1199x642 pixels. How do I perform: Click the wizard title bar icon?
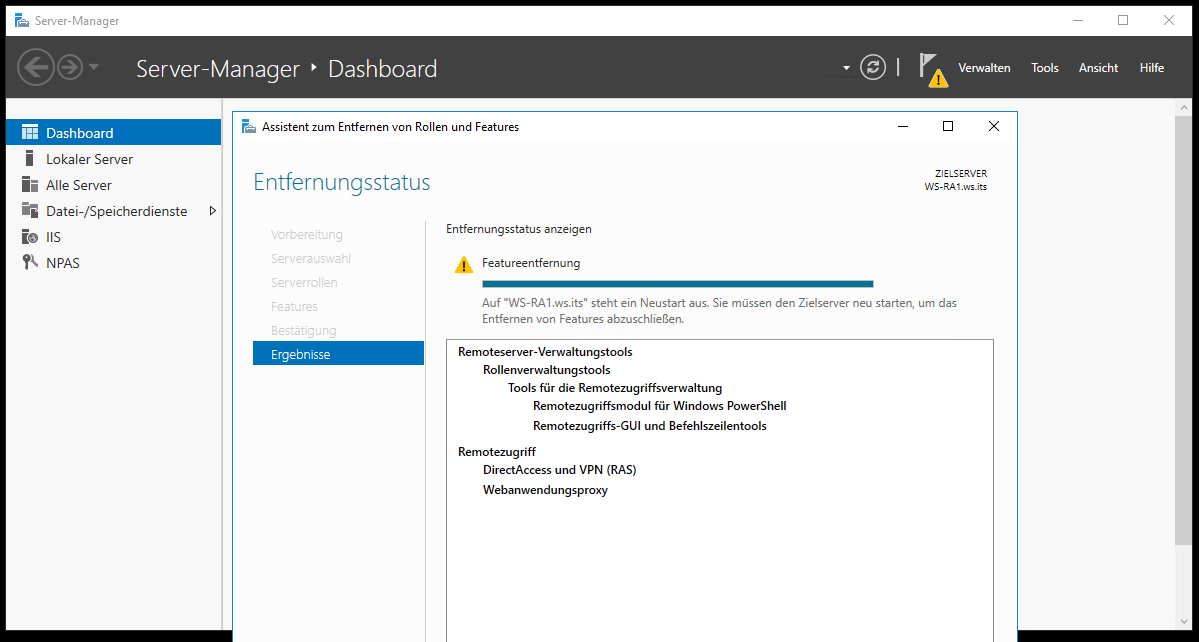pyautogui.click(x=249, y=127)
